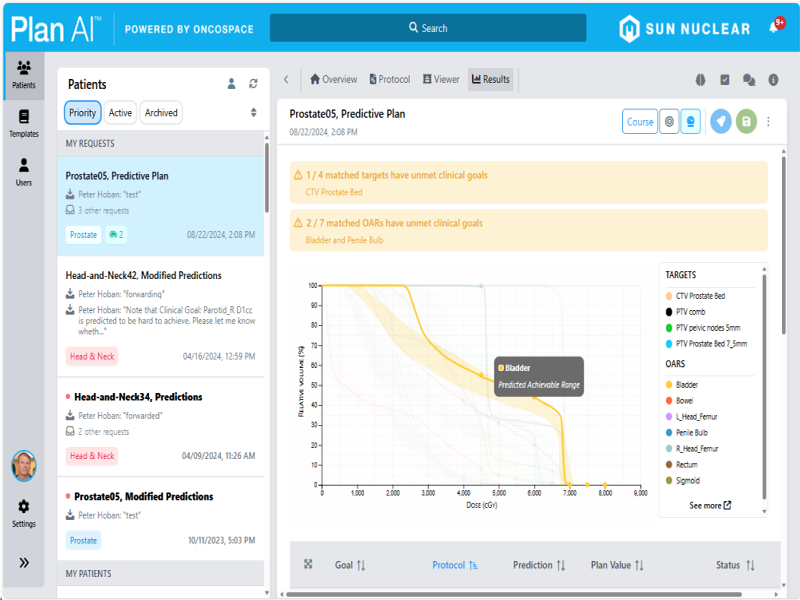Switch to the Overview tab

[333, 80]
